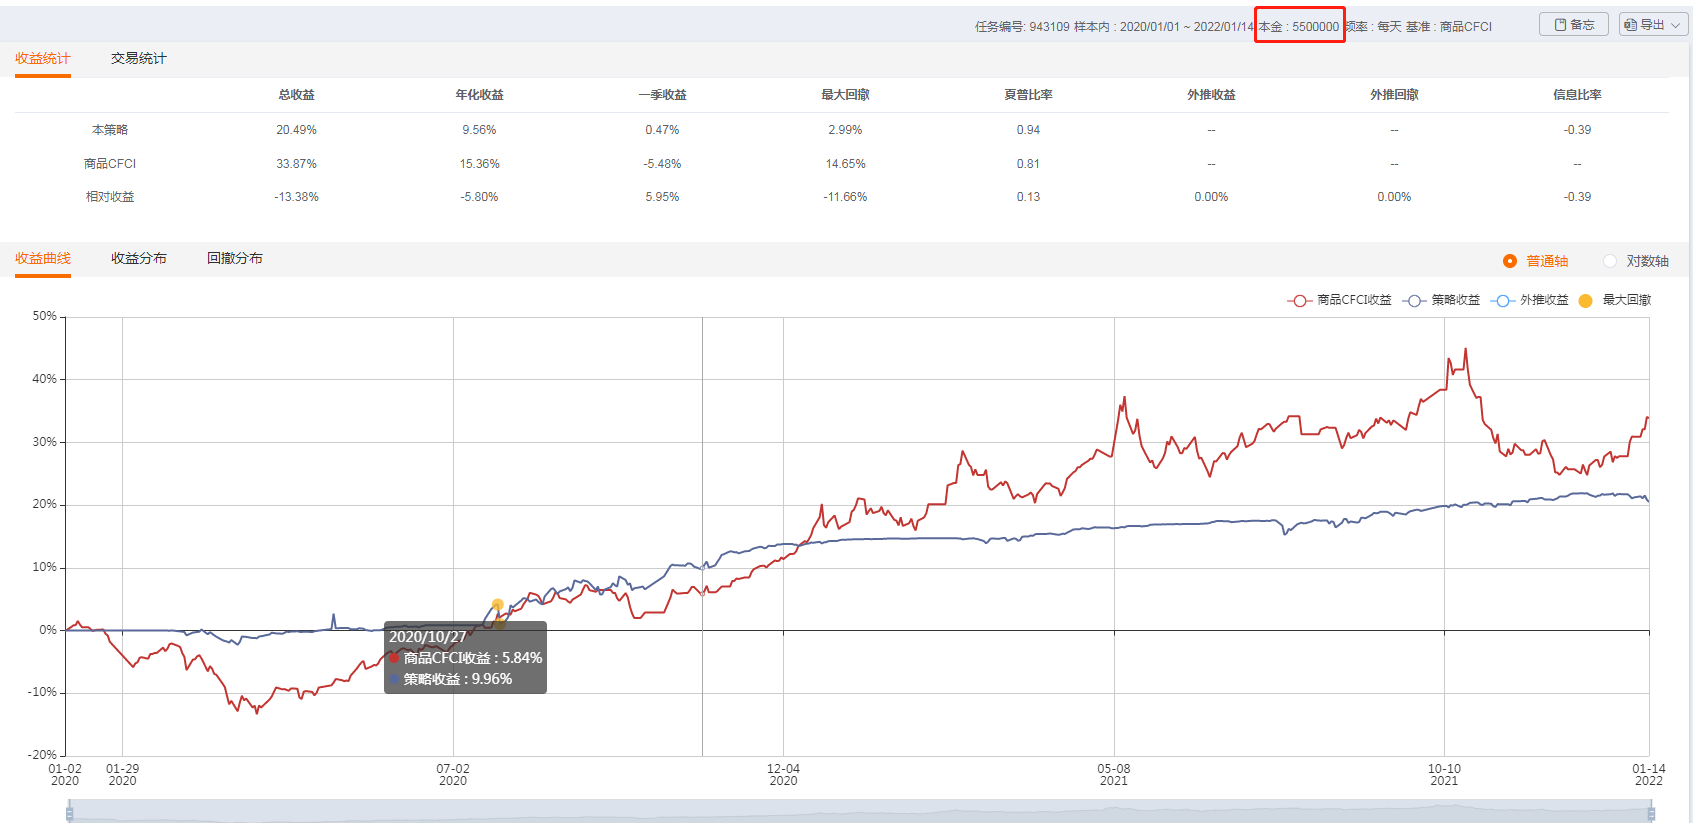This screenshot has height=823, width=1693.
Task: Open the 备忘 memo button
Action: click(1574, 25)
